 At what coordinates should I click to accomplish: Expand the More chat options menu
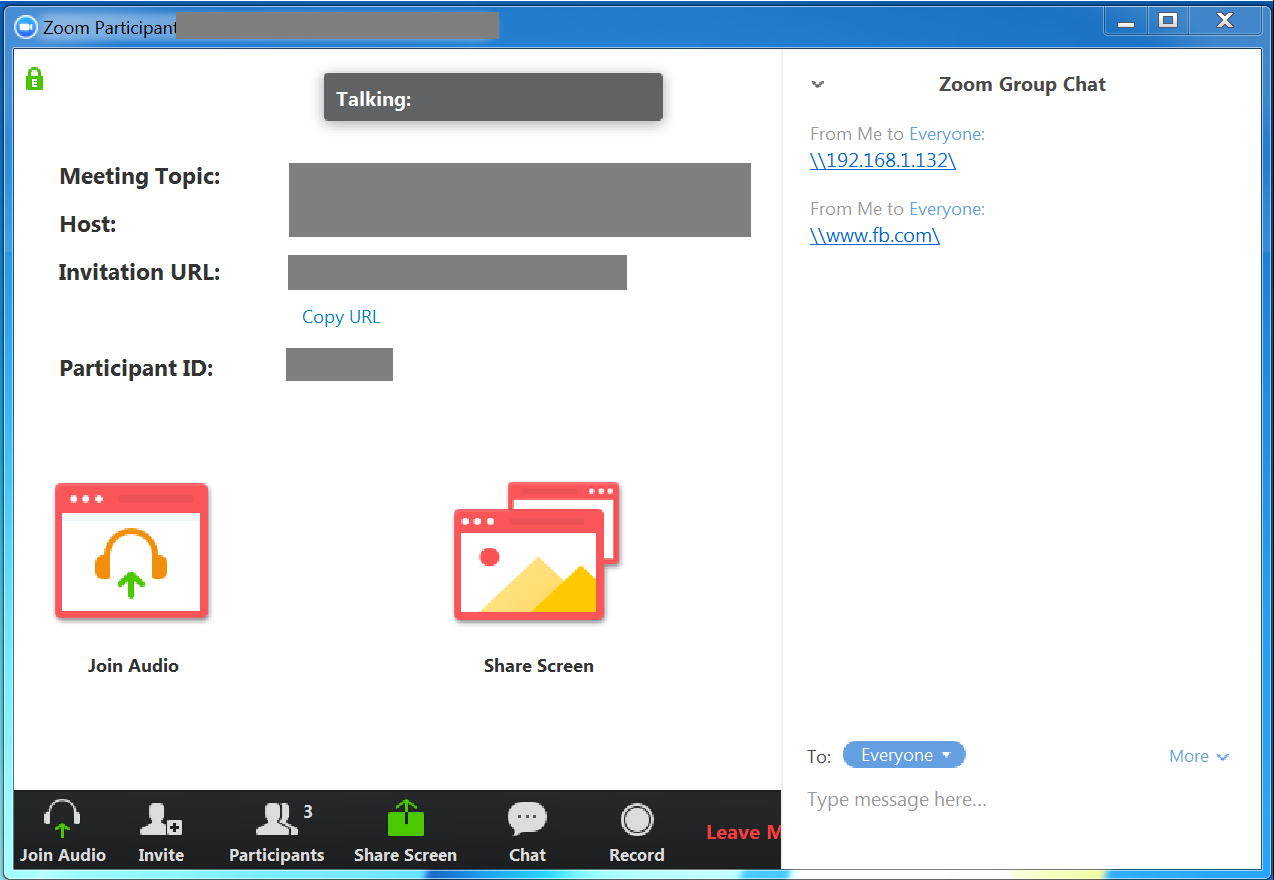point(1198,756)
